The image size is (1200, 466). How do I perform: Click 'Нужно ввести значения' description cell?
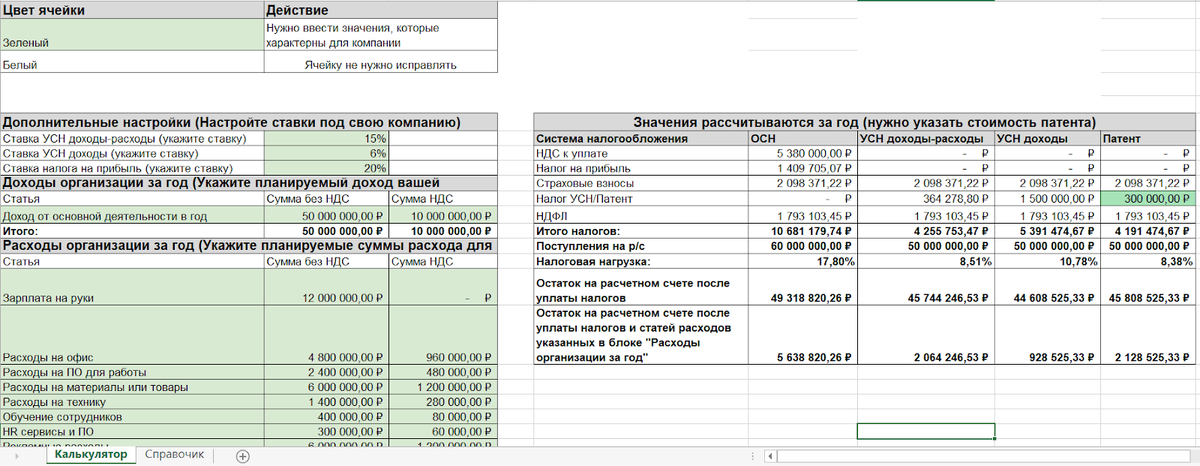tap(380, 36)
